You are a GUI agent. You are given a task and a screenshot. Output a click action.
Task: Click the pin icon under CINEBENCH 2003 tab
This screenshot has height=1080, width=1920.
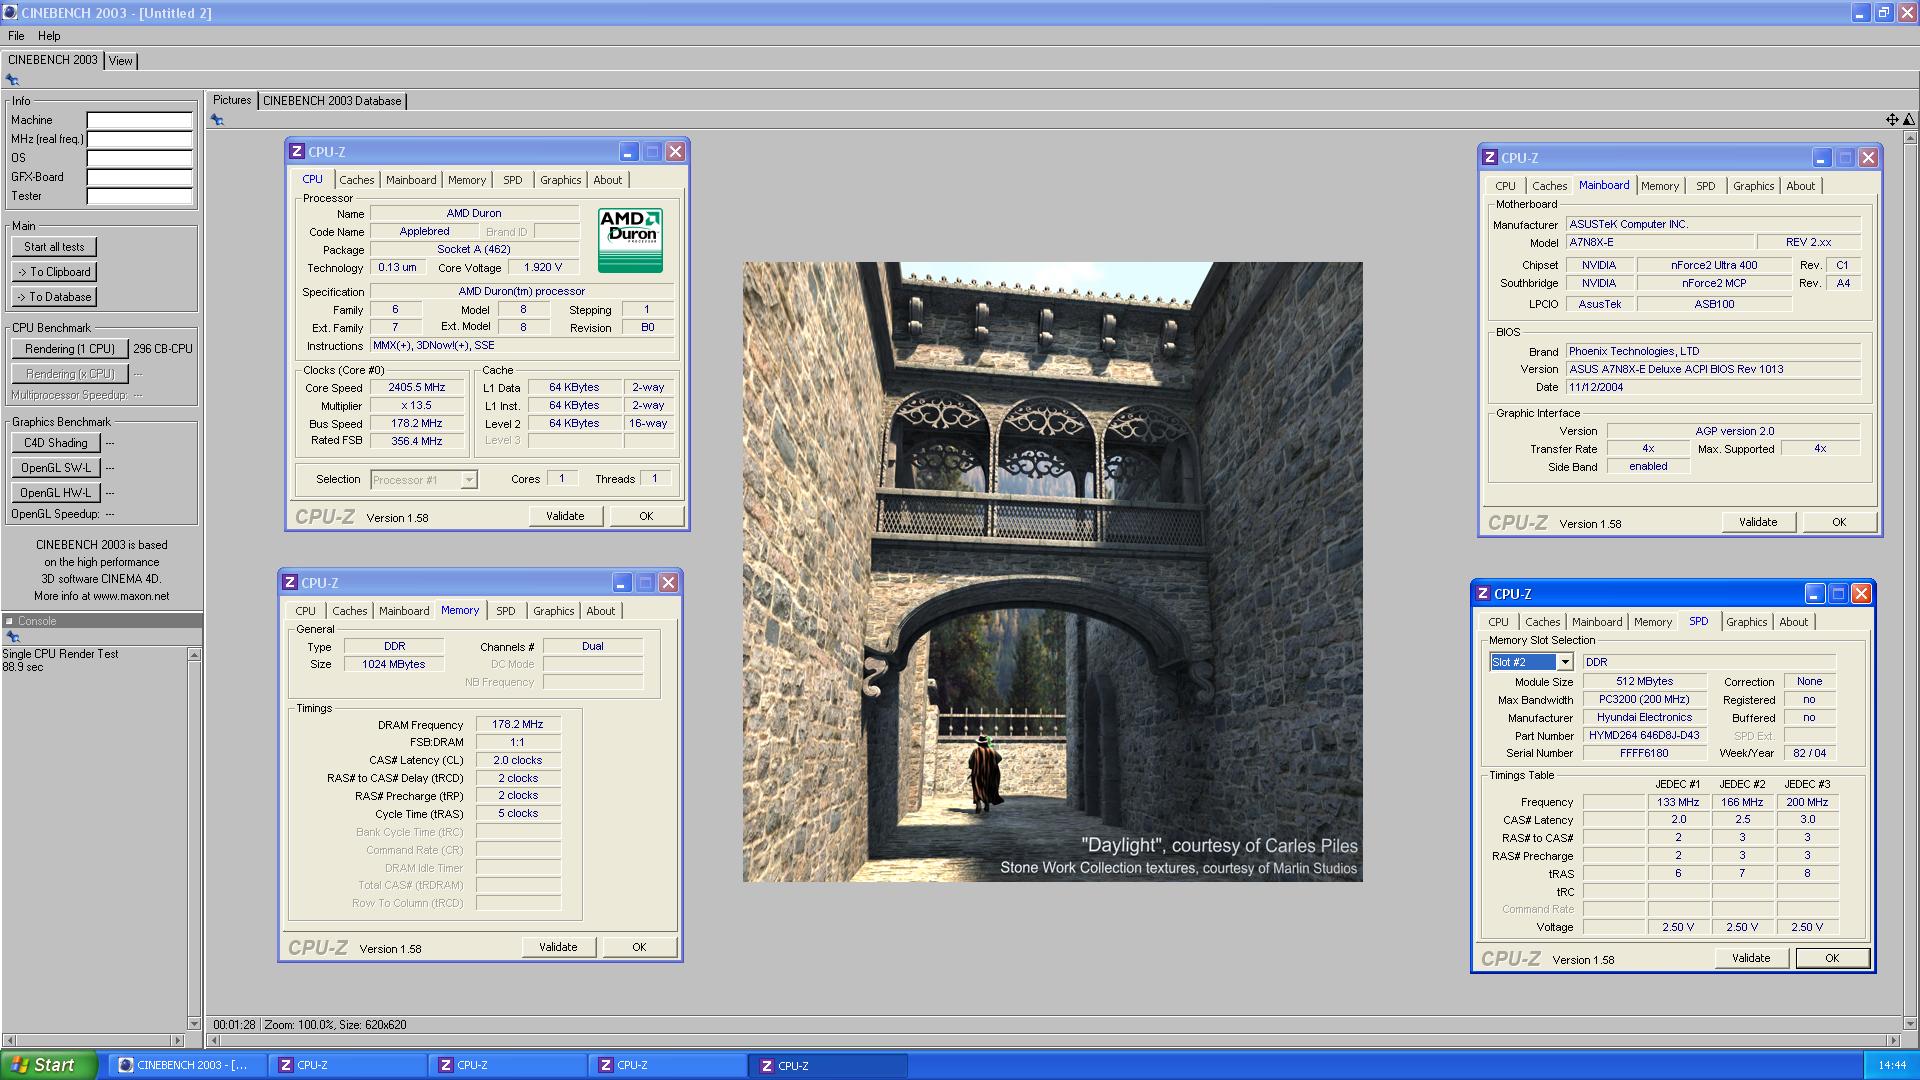12,80
